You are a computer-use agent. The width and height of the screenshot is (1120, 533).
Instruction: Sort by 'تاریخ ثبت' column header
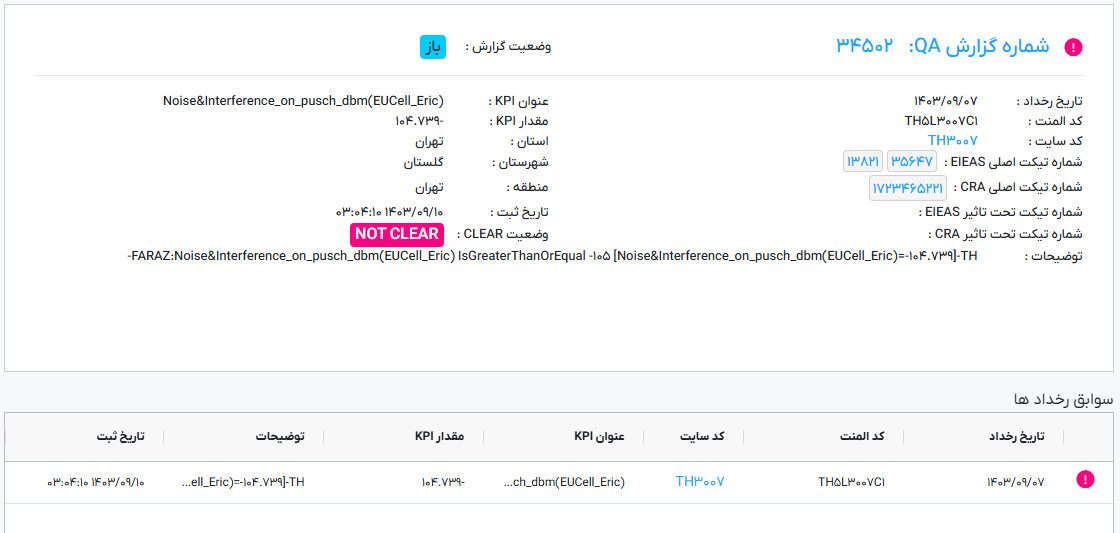coord(120,436)
